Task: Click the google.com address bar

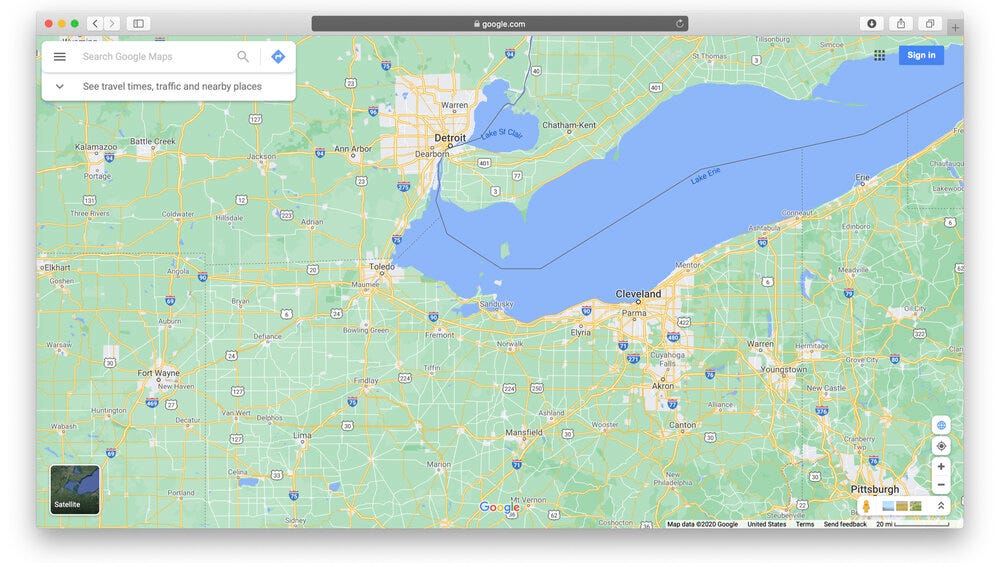Action: click(x=499, y=24)
